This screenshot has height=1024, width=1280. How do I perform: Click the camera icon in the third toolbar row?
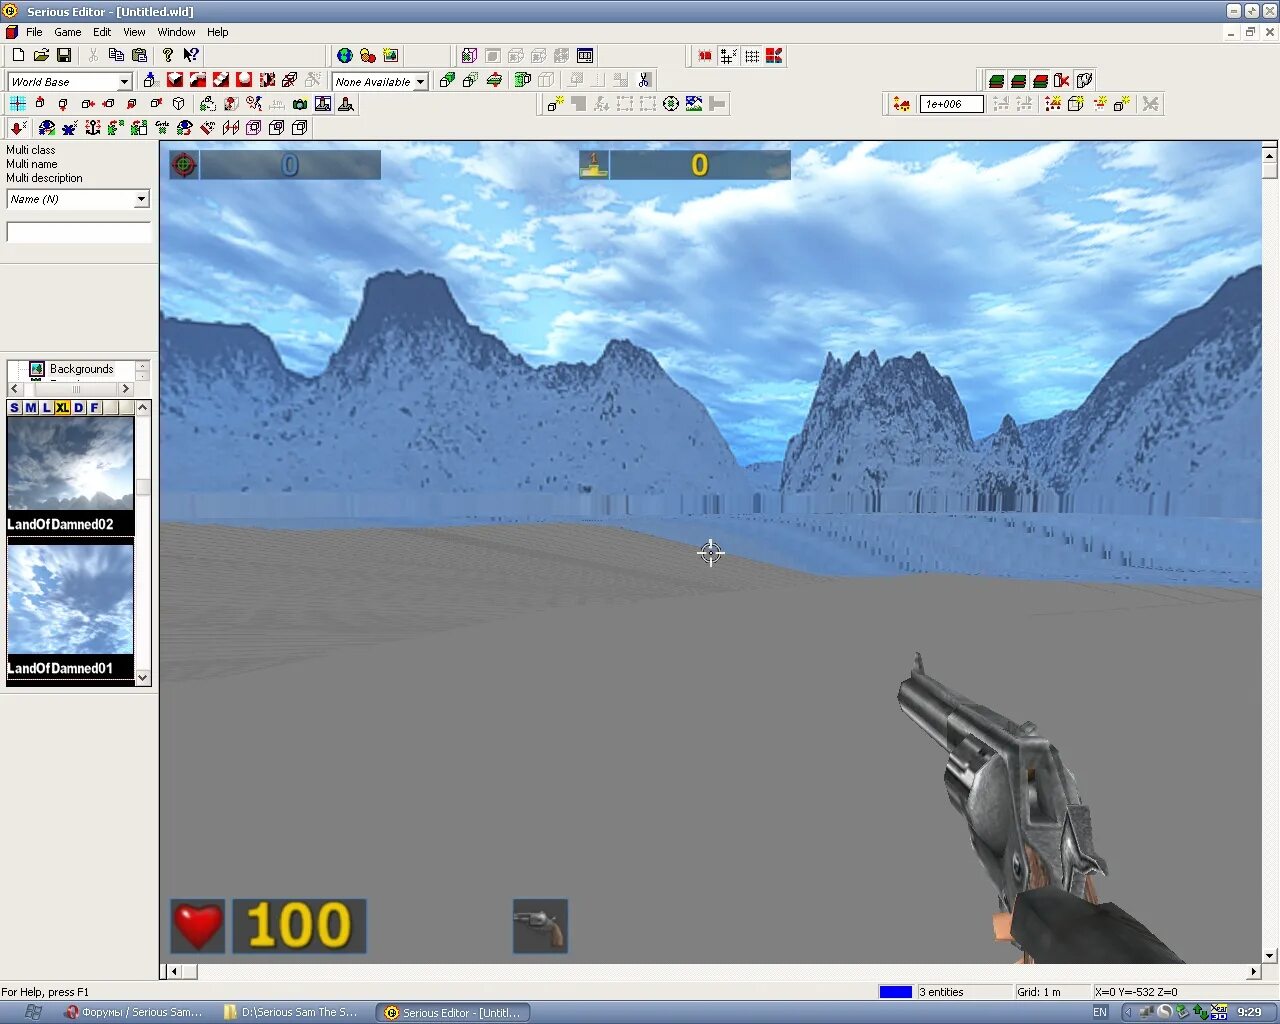coord(300,103)
